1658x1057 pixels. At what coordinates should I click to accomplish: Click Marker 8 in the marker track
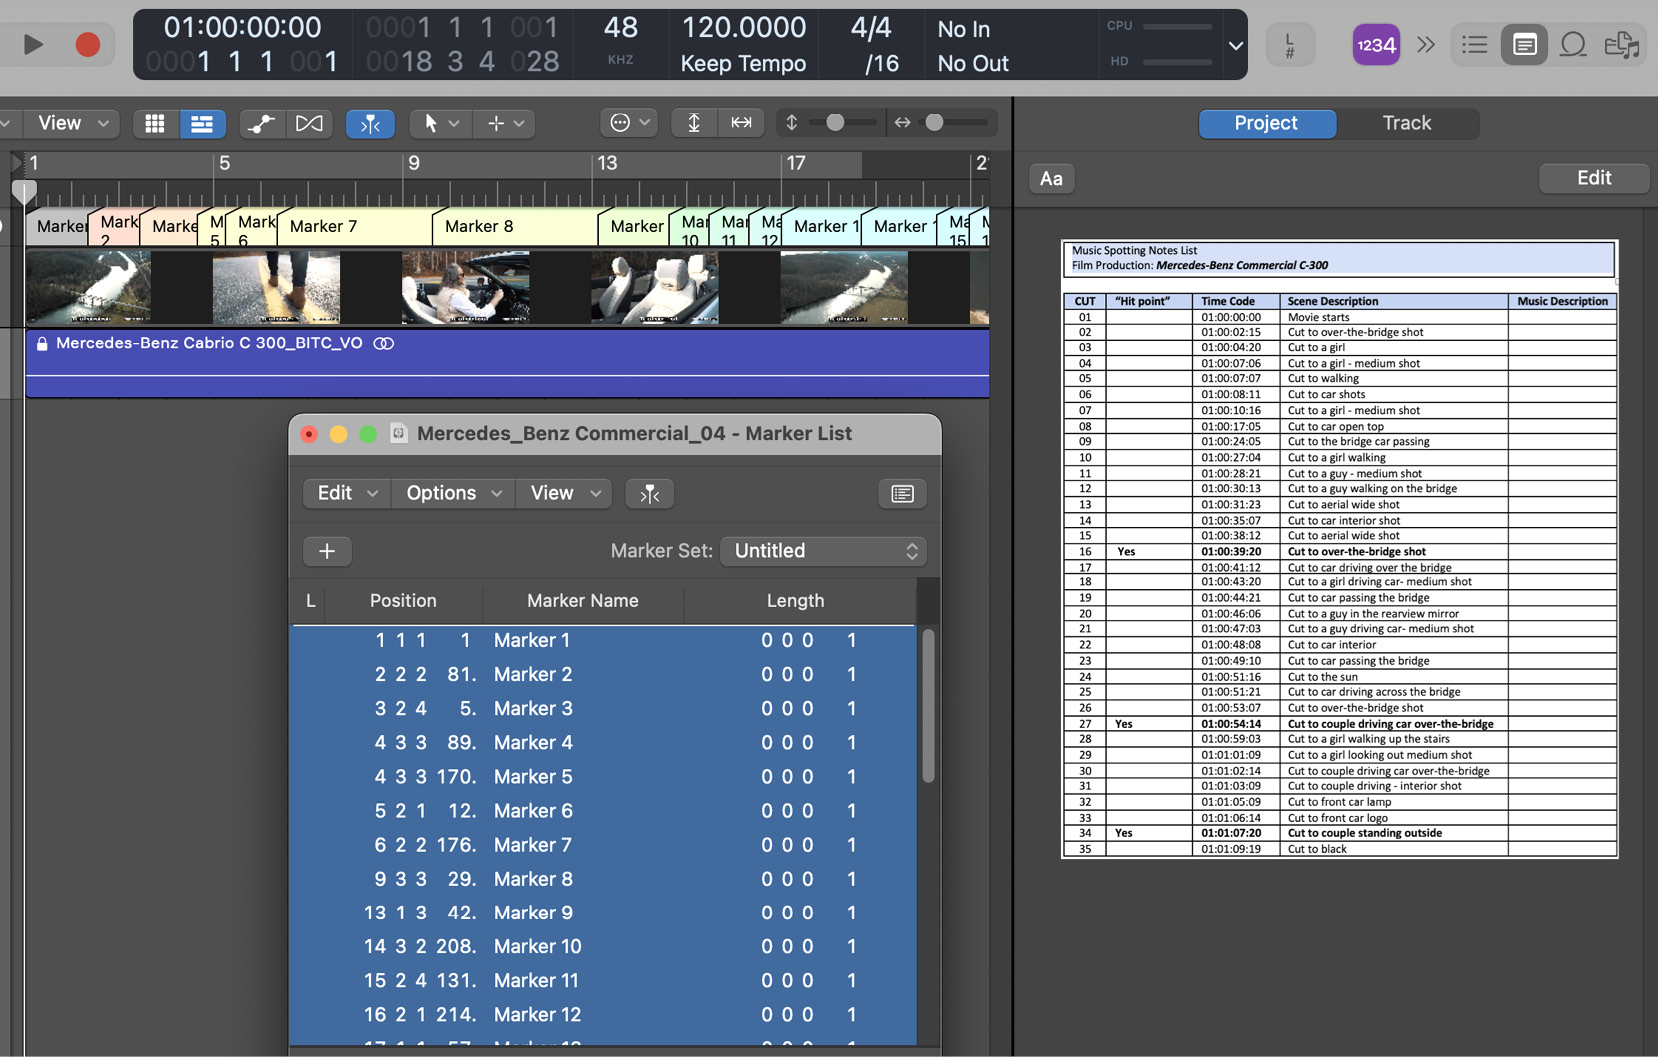point(515,226)
